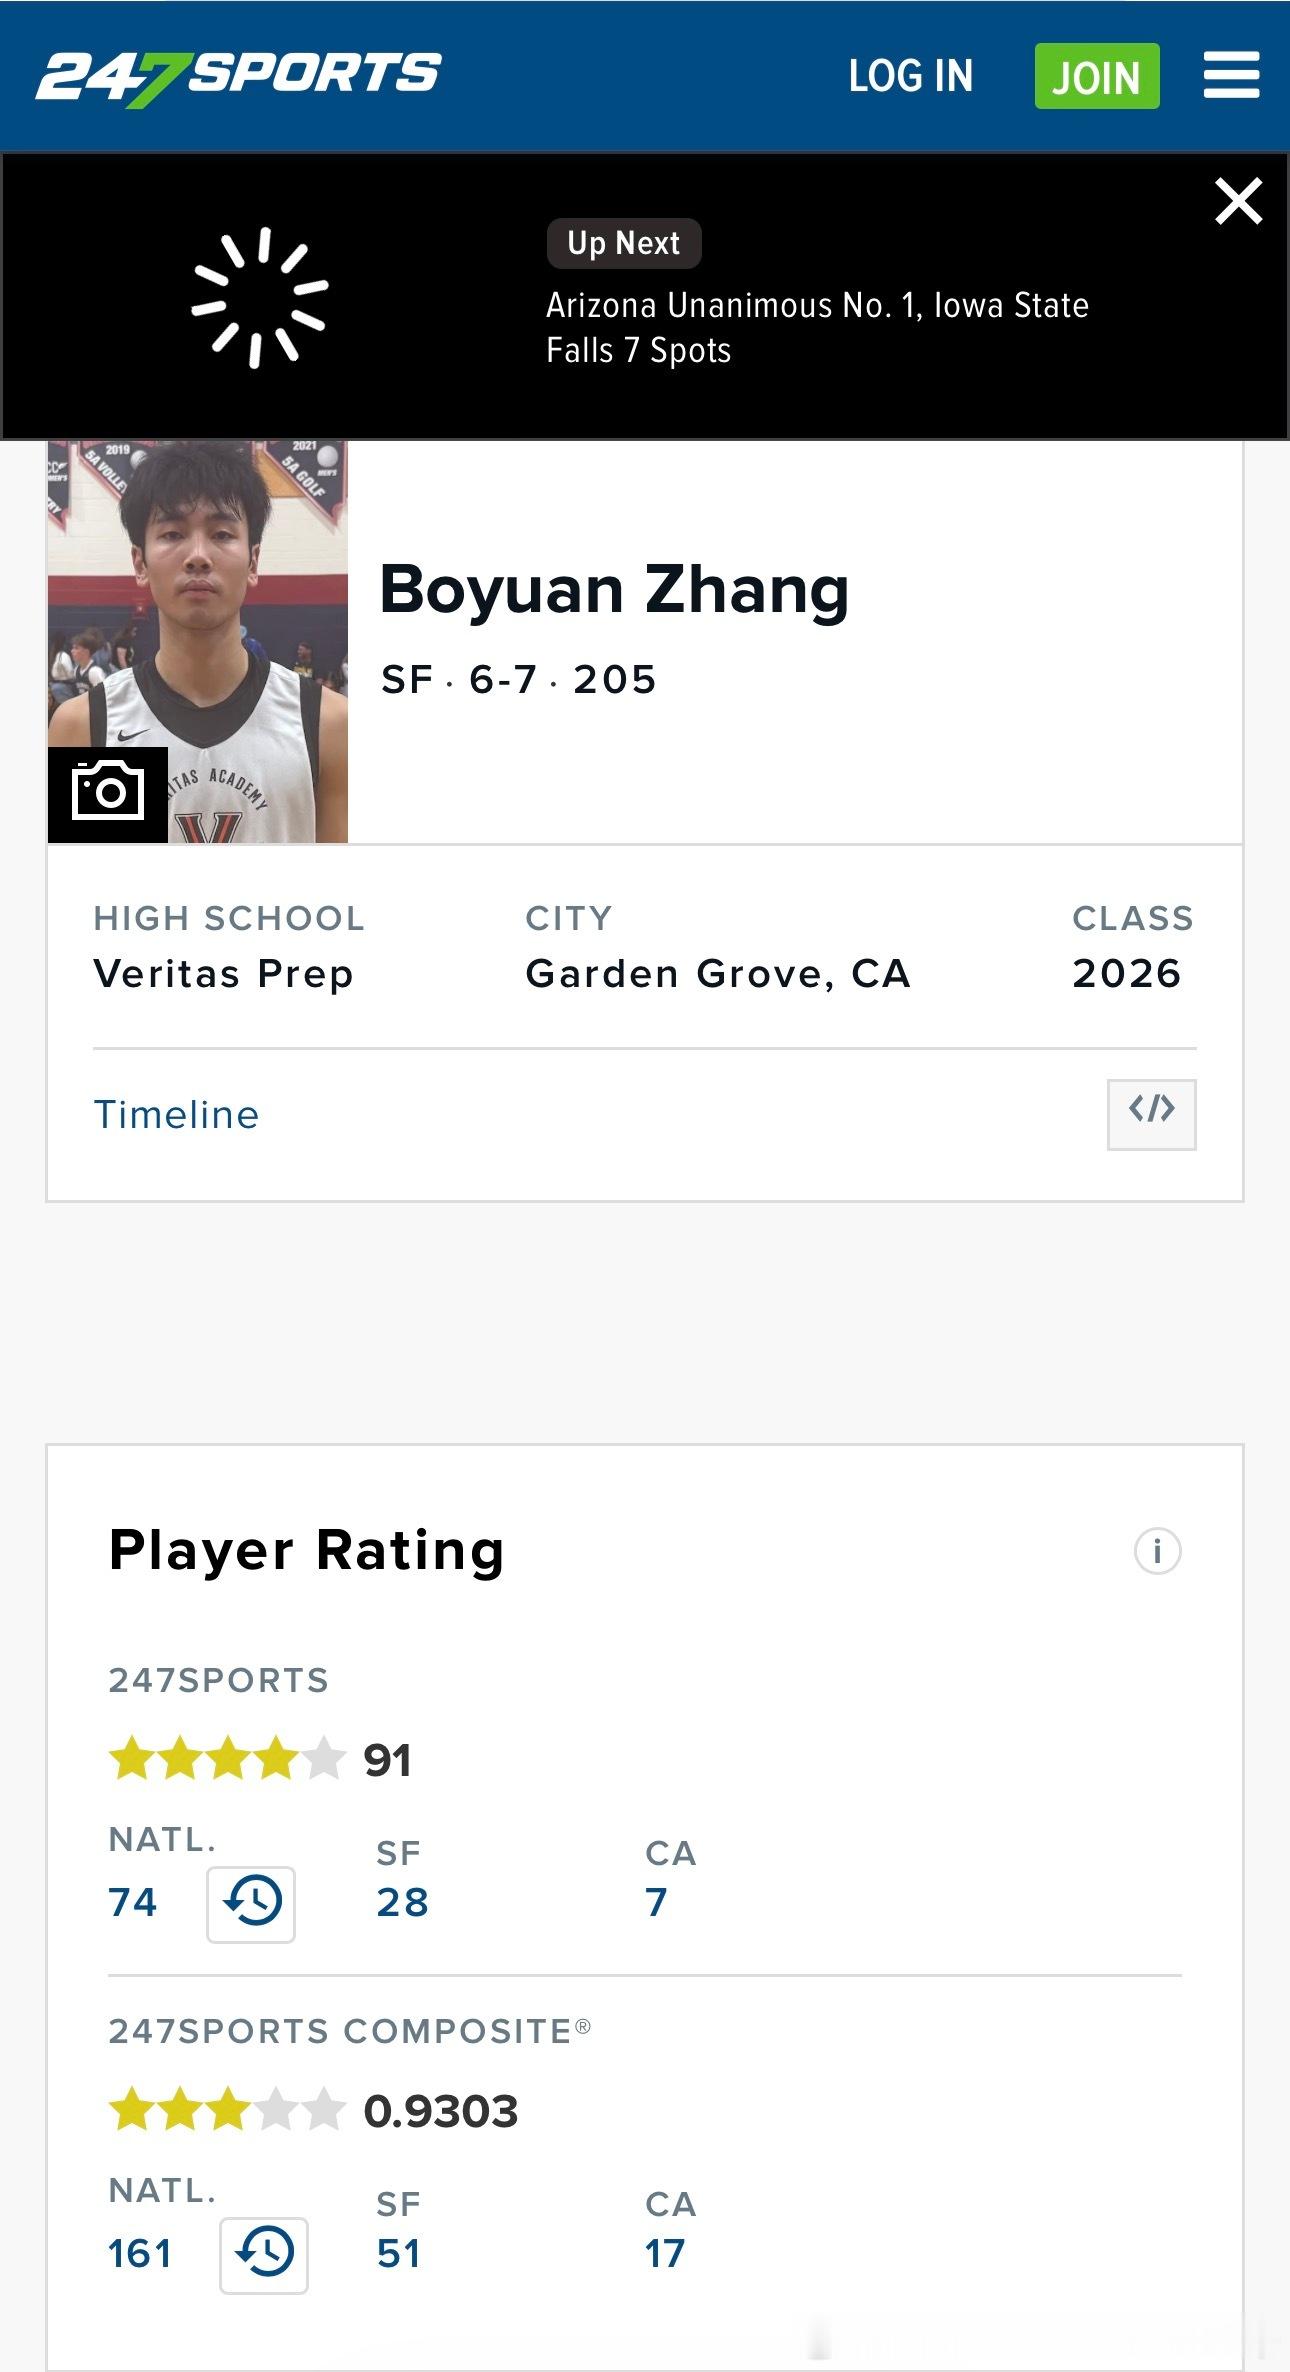The width and height of the screenshot is (1290, 2372).
Task: Click the embed code icon
Action: (x=1151, y=1114)
